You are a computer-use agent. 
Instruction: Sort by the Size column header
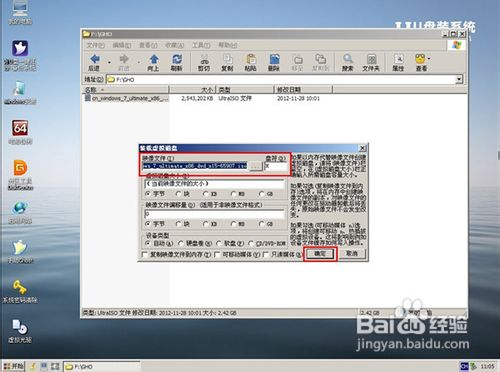click(x=193, y=89)
